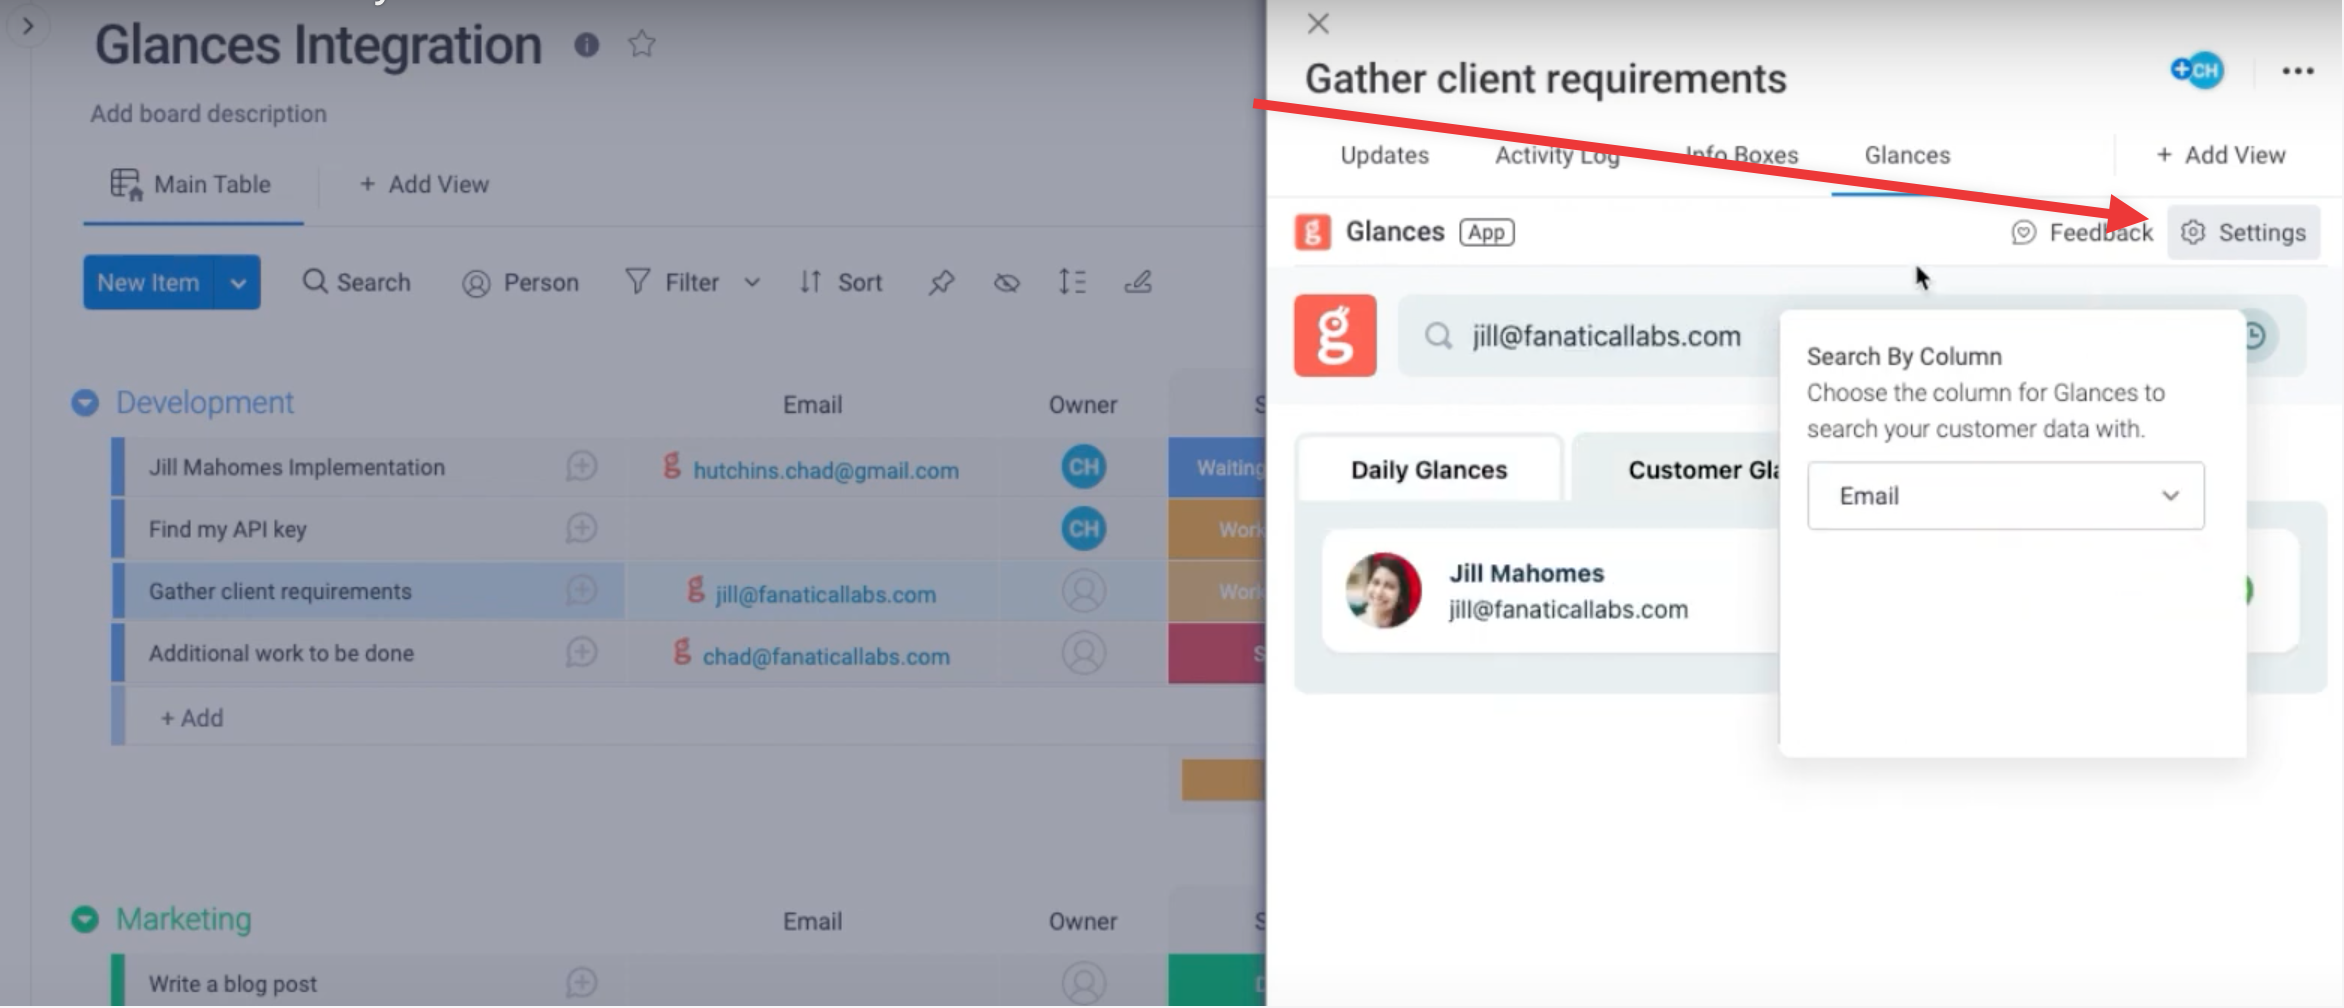
Task: Switch to Updates tab
Action: 1385,155
